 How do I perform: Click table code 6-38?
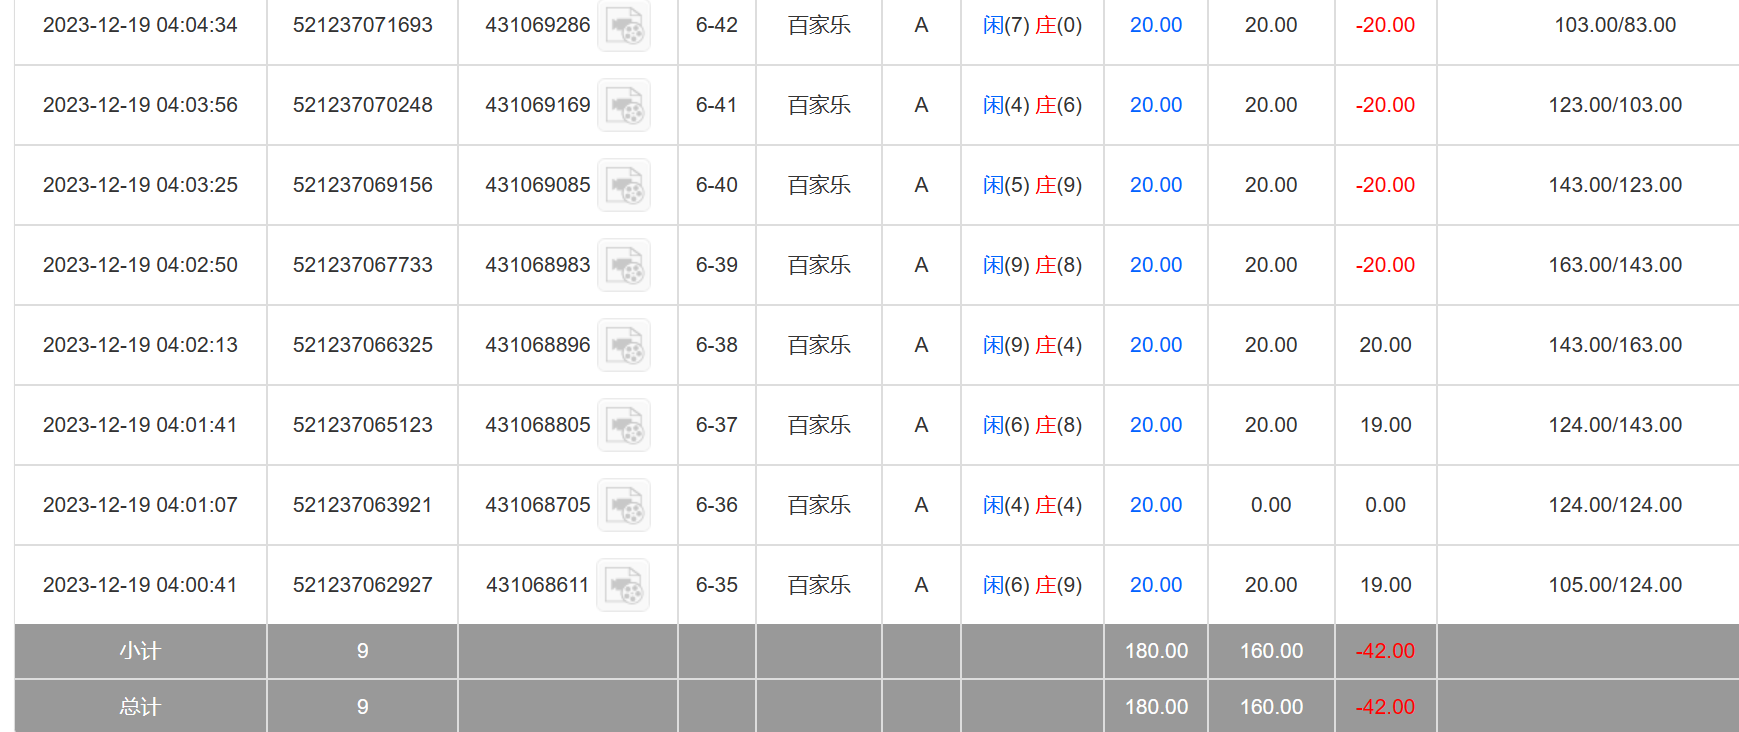tap(717, 345)
